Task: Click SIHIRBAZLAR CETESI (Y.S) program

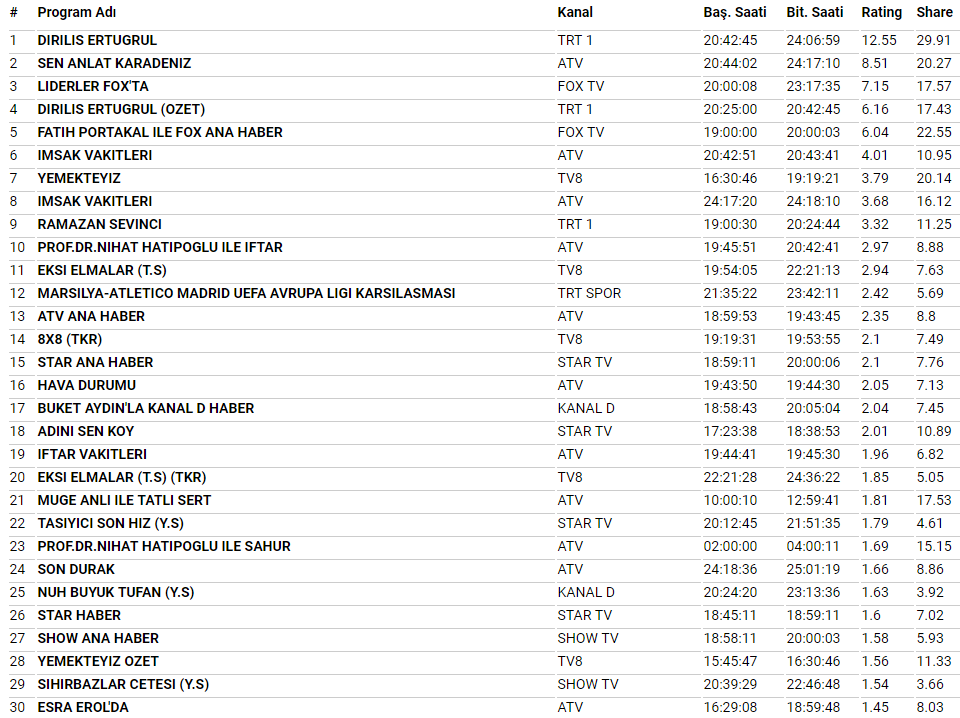Action: 123,684
